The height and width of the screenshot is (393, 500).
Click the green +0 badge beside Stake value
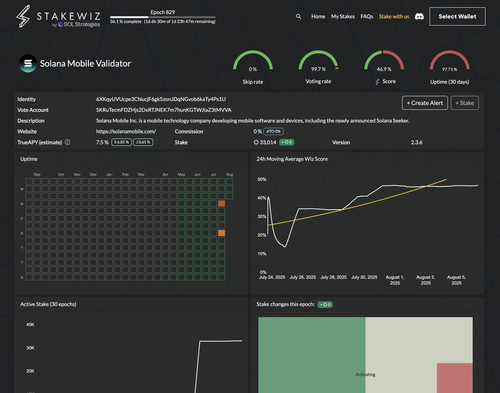[x=286, y=142]
